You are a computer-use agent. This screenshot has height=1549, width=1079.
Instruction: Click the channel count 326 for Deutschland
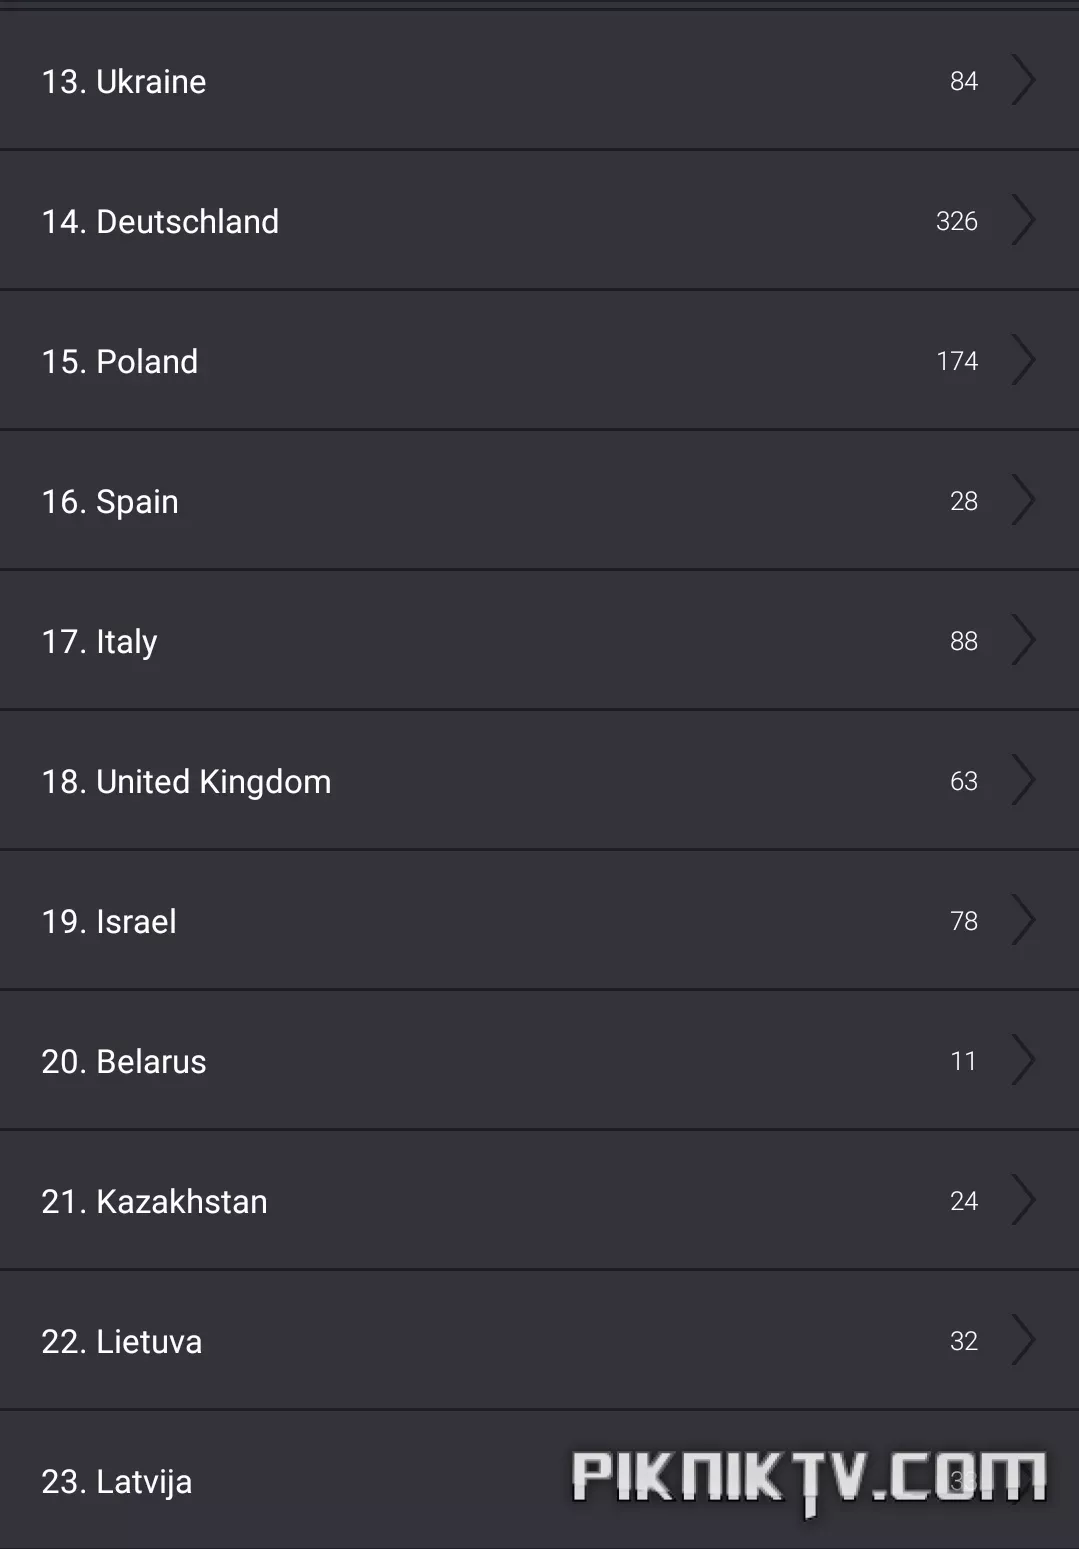click(957, 221)
